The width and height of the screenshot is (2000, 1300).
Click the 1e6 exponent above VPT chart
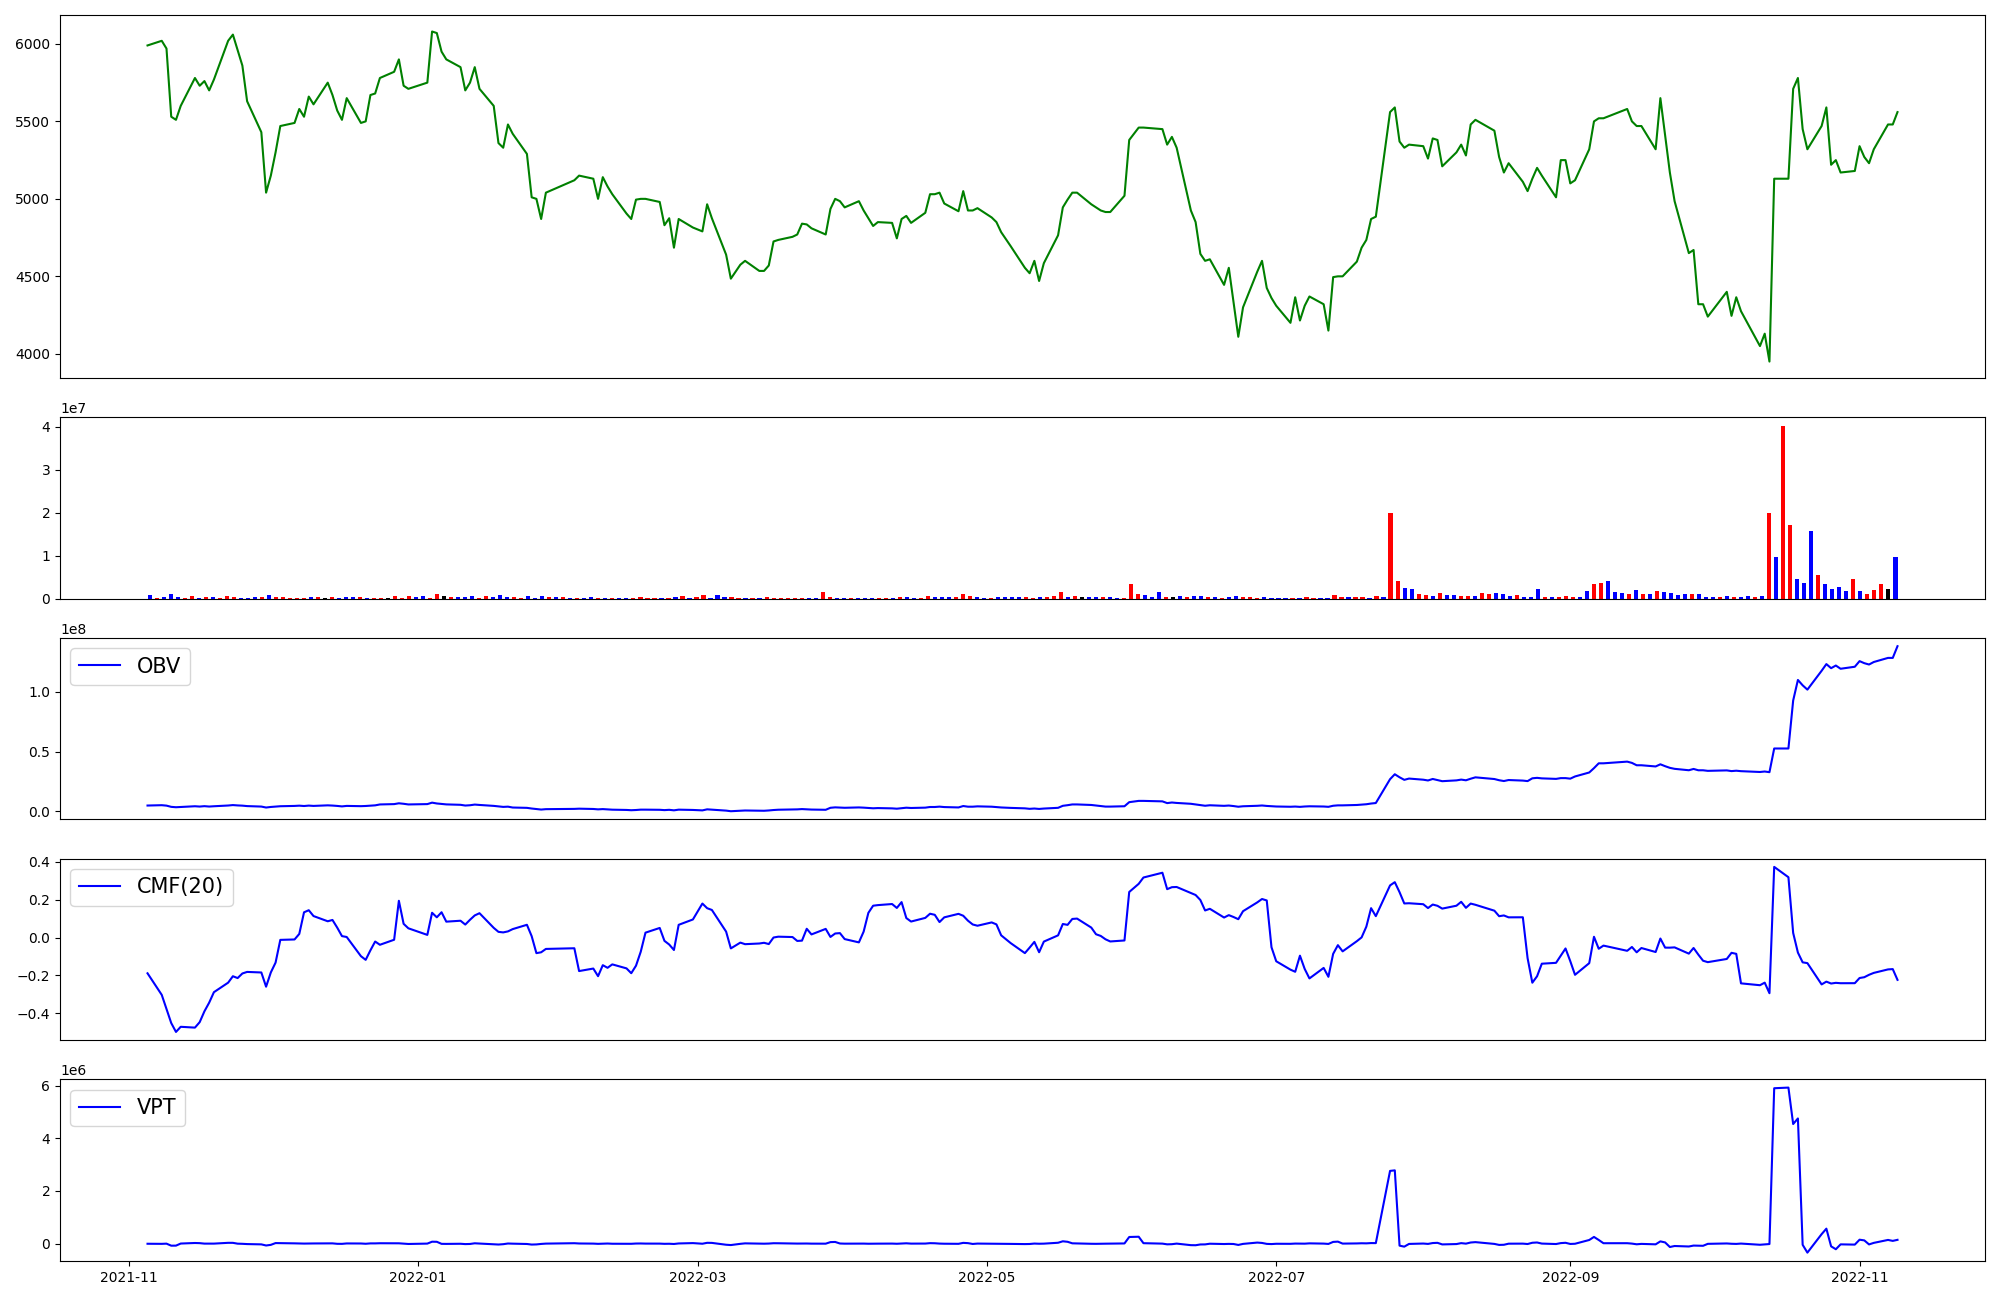click(73, 1070)
